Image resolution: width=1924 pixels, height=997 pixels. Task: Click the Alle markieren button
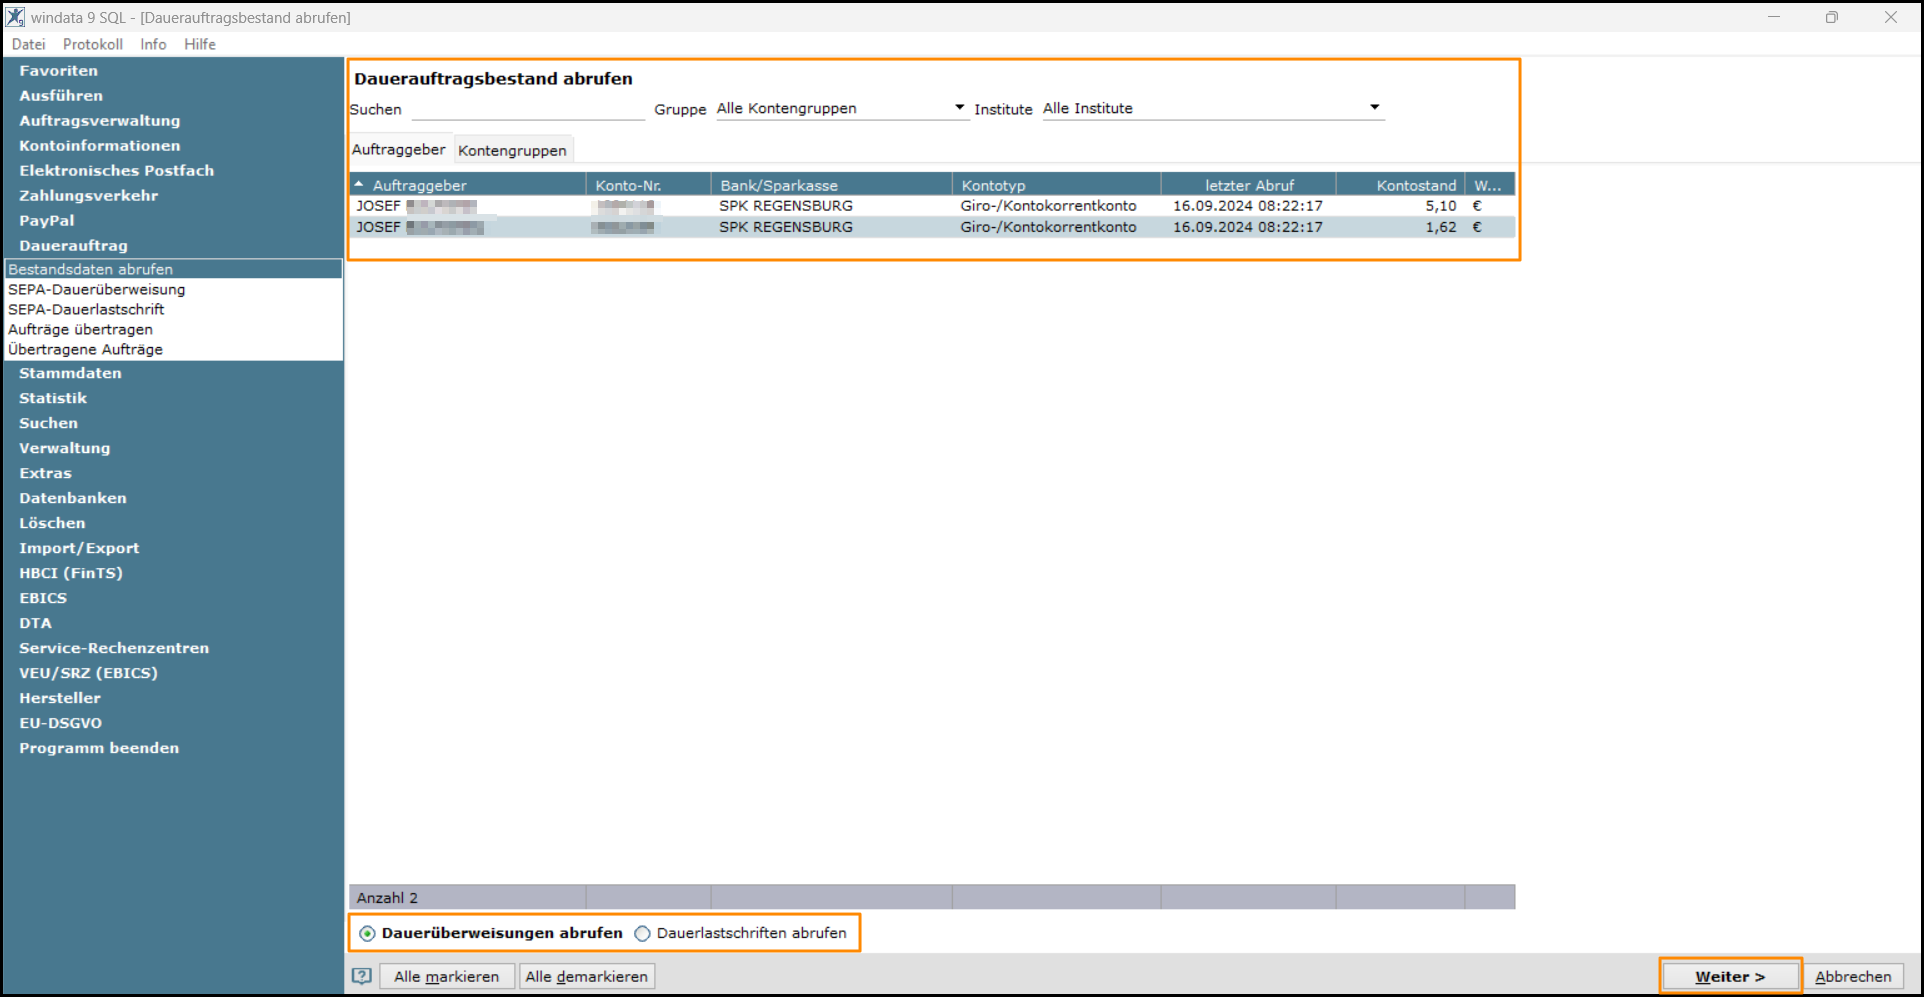click(x=446, y=976)
